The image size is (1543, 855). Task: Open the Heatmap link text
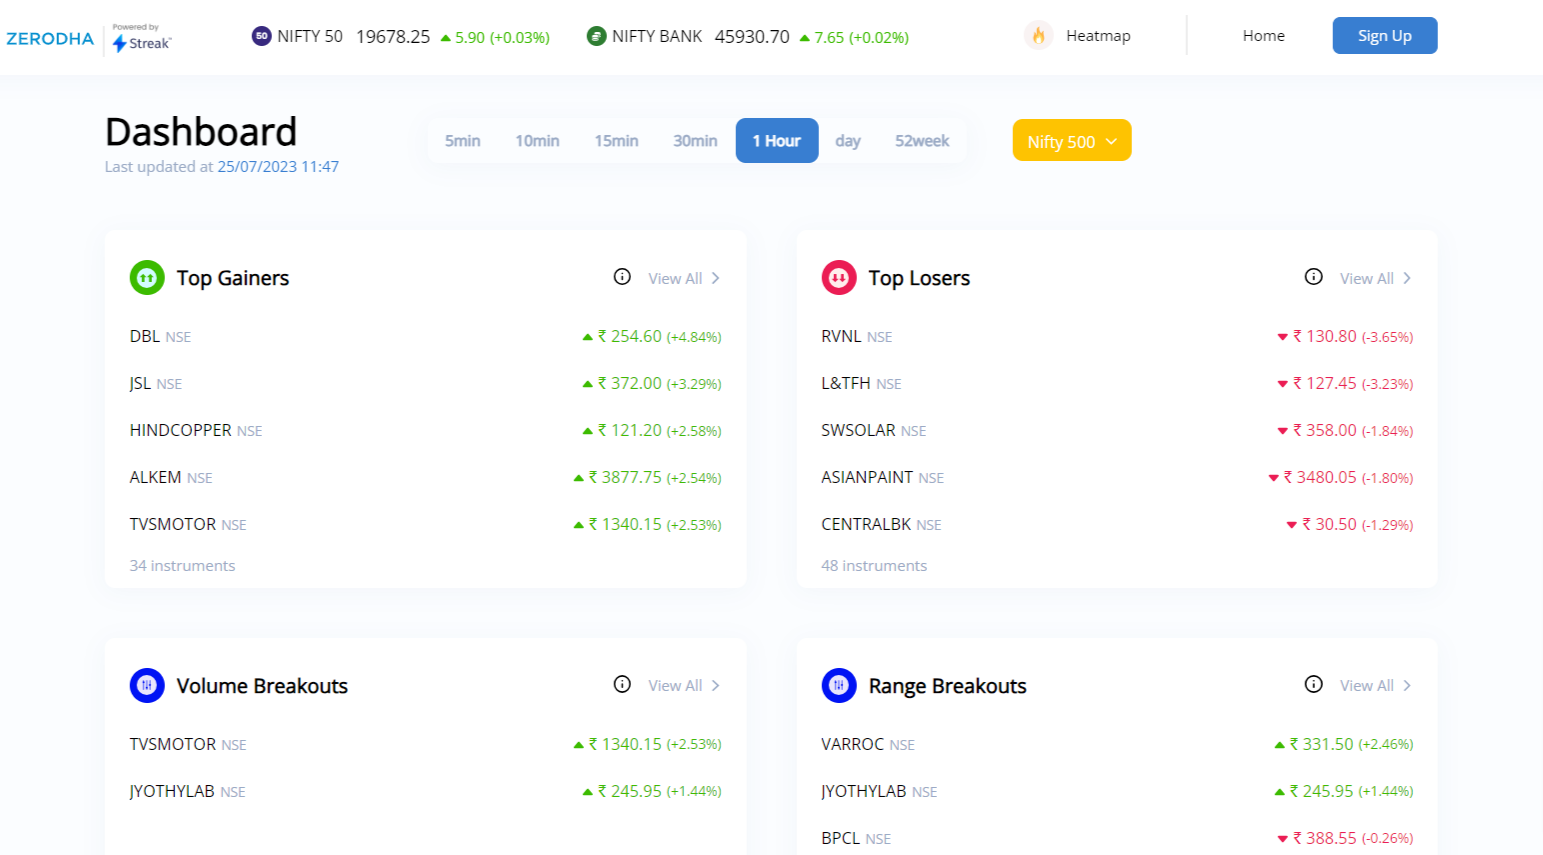pyautogui.click(x=1098, y=36)
